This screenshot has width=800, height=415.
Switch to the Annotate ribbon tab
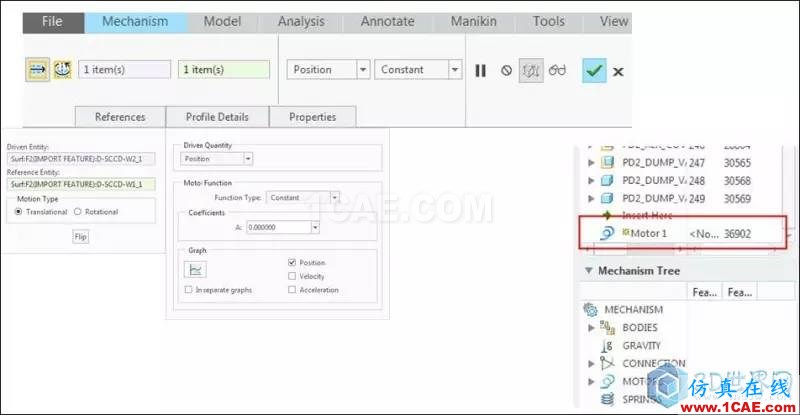(x=388, y=22)
